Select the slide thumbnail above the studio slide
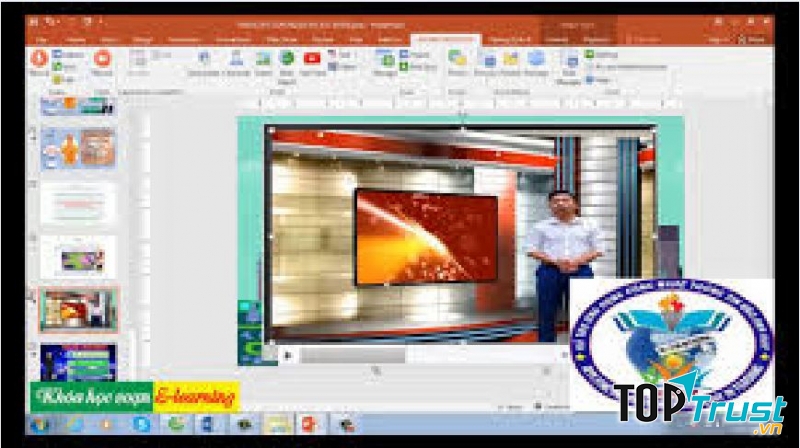 pos(79,257)
